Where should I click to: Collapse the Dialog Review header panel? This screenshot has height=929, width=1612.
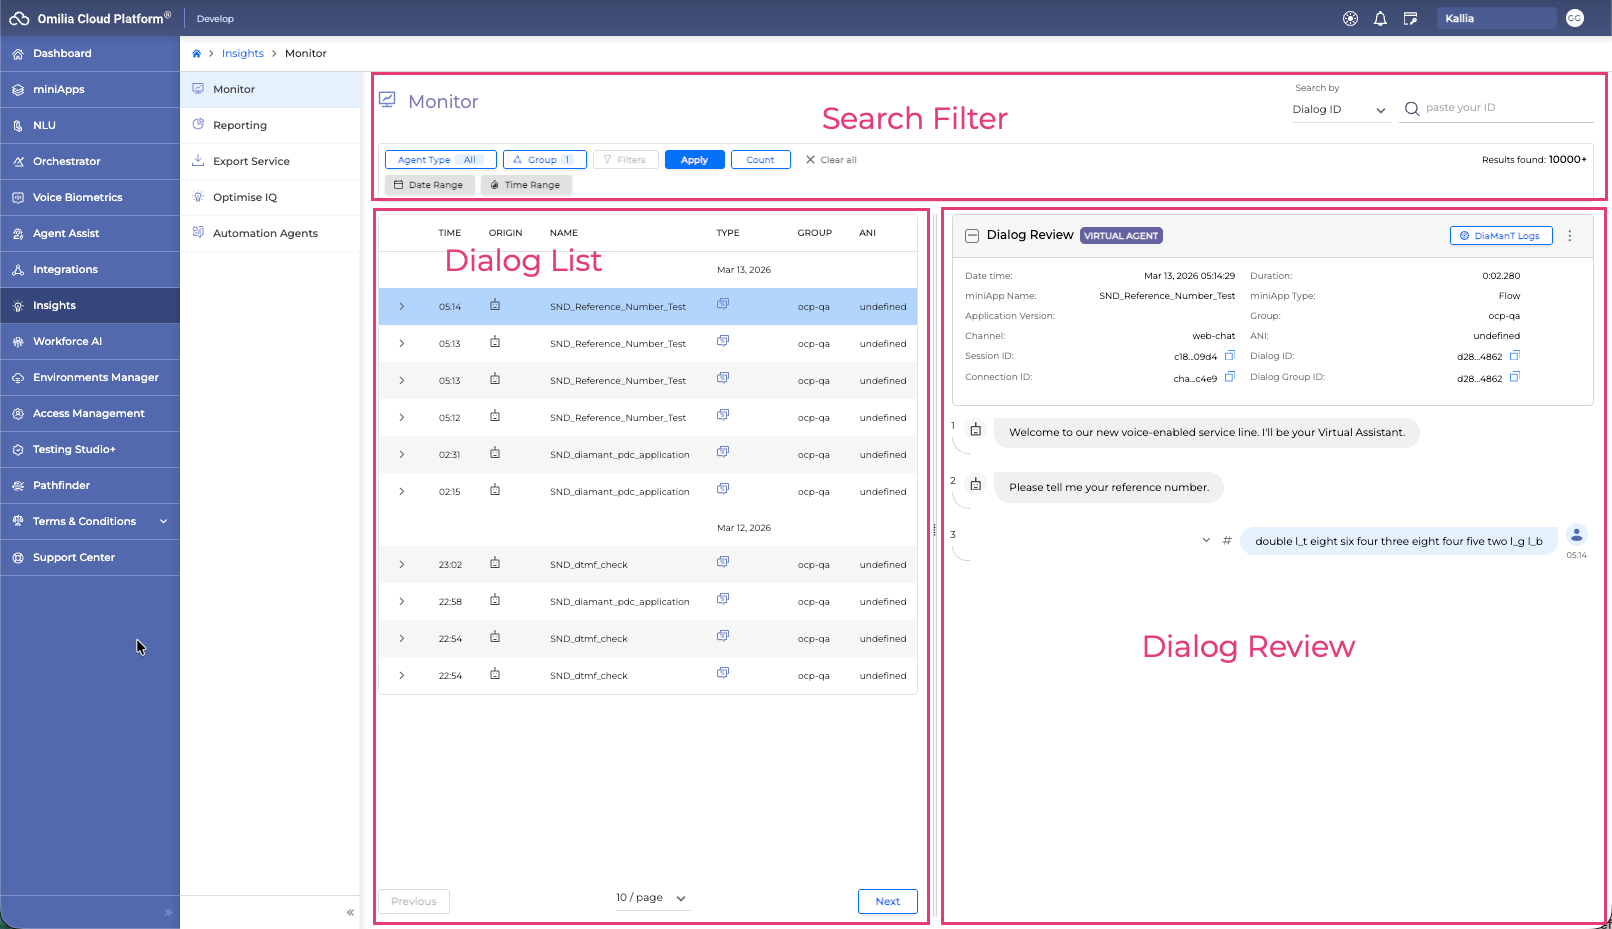971,236
